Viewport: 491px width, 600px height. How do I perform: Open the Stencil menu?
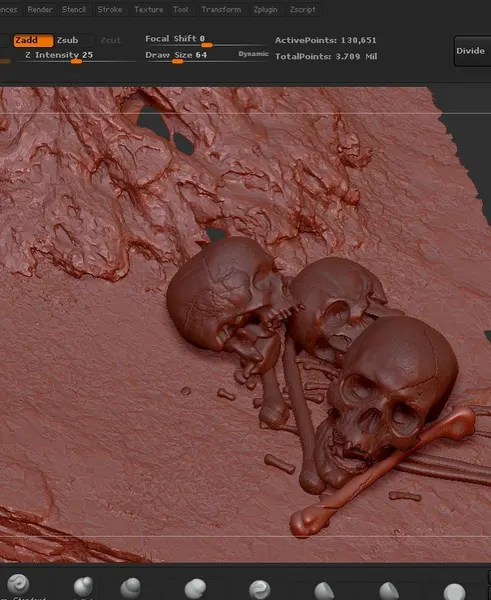[74, 9]
